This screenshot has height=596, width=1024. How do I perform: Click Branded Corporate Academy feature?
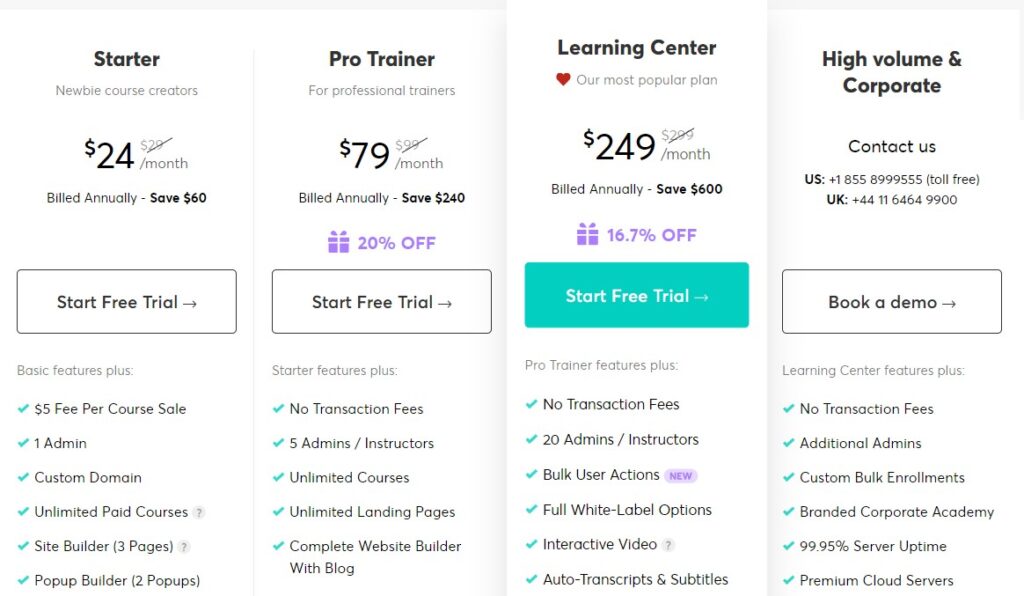pos(897,512)
